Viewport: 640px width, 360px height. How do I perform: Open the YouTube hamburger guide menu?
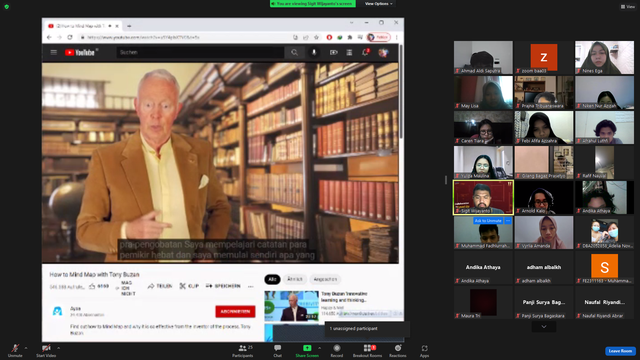[x=53, y=52]
